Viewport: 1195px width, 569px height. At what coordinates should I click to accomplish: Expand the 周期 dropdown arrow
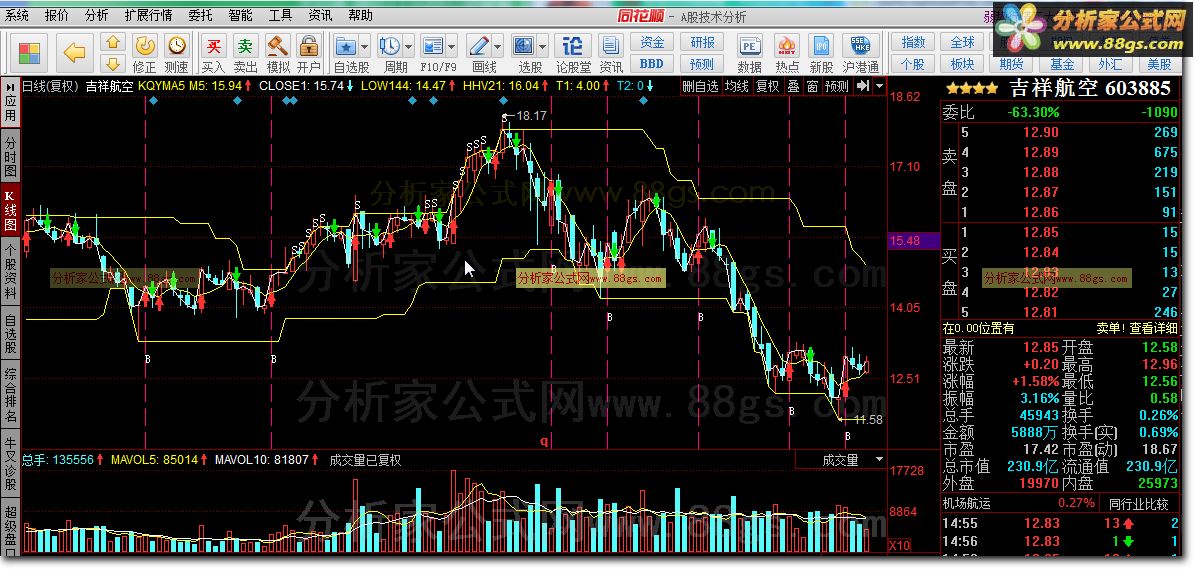[408, 45]
